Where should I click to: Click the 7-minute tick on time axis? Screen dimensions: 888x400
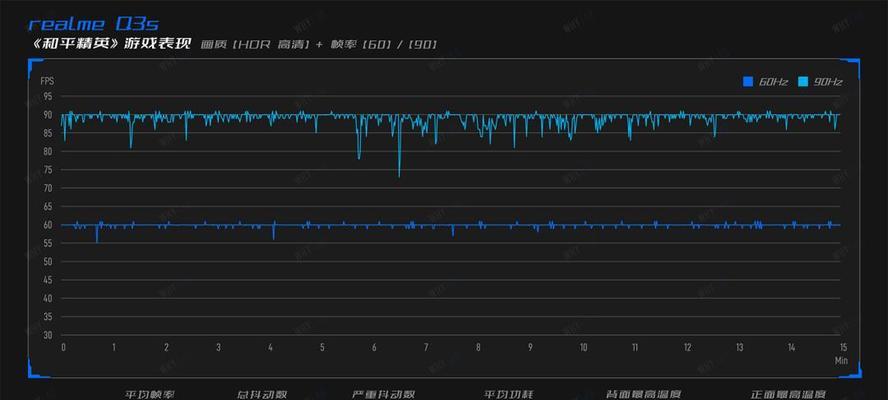426,348
